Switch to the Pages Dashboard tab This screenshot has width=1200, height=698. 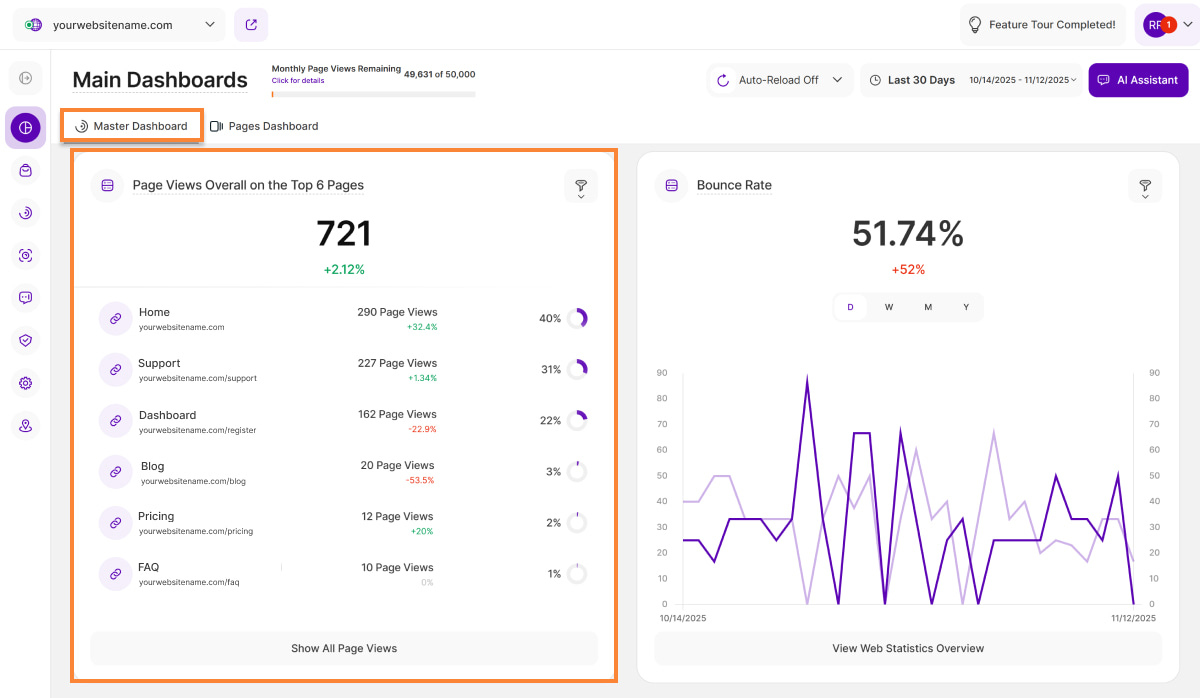[x=264, y=126]
